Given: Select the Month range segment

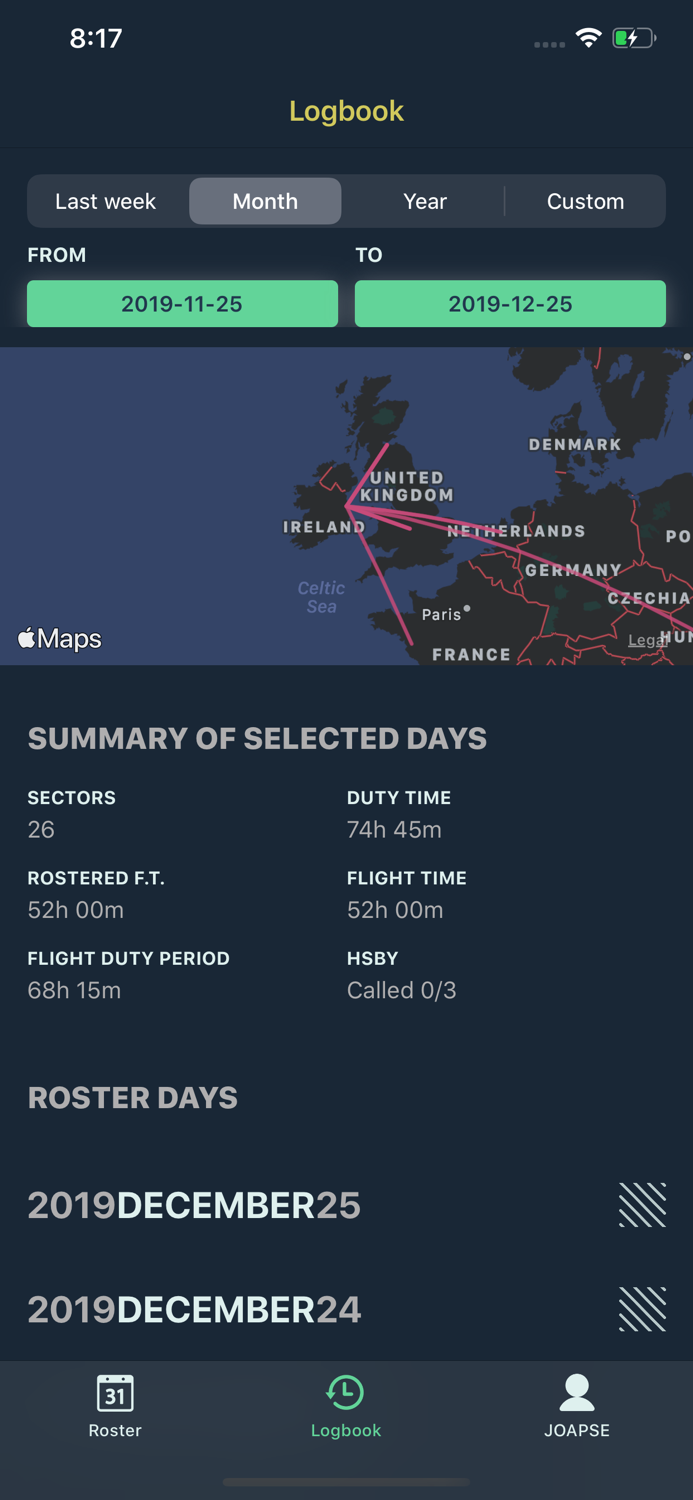Looking at the screenshot, I should click(265, 201).
